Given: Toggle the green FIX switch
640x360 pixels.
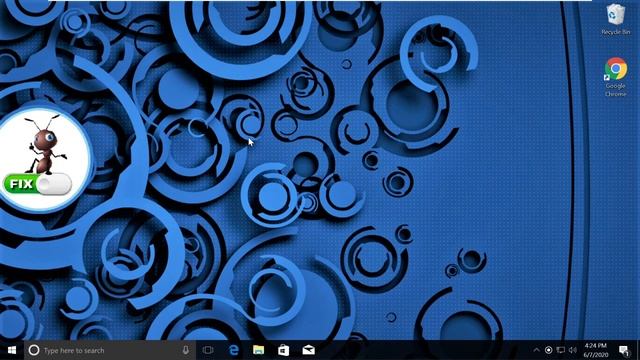Looking at the screenshot, I should [38, 184].
